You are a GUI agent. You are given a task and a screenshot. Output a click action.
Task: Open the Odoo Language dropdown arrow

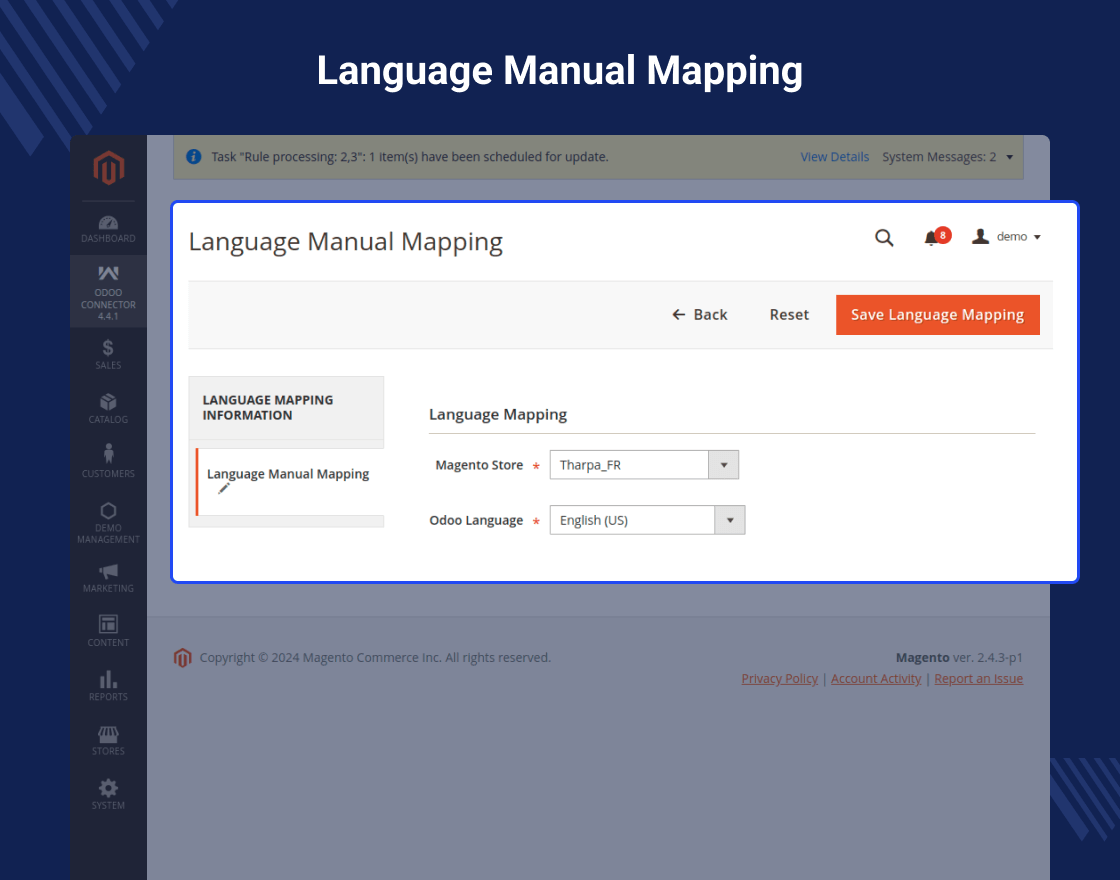coord(730,520)
